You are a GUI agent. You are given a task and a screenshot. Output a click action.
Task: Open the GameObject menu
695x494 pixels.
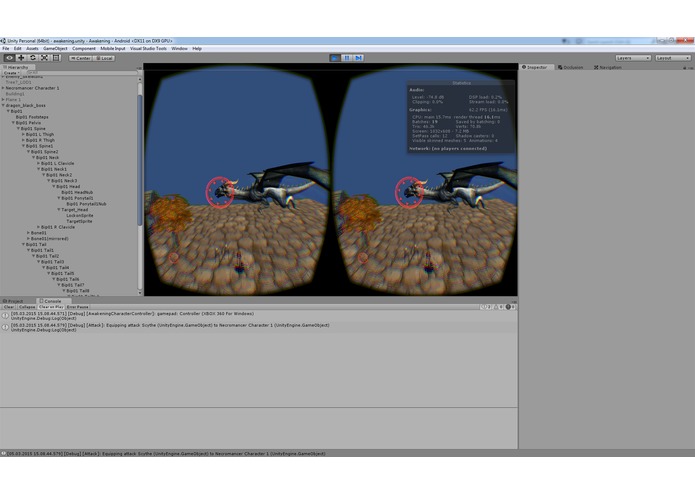click(55, 48)
